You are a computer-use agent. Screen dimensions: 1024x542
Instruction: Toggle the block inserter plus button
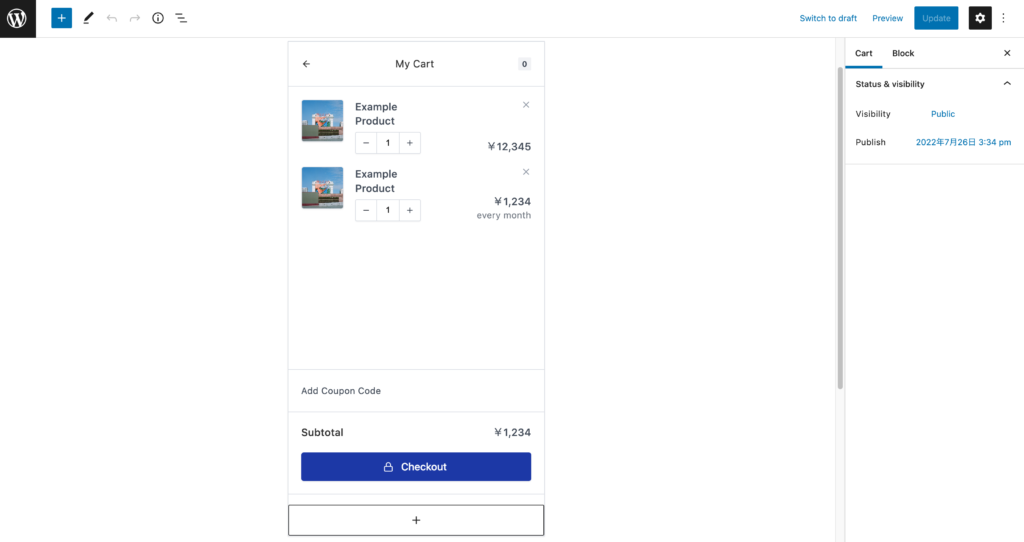[61, 18]
